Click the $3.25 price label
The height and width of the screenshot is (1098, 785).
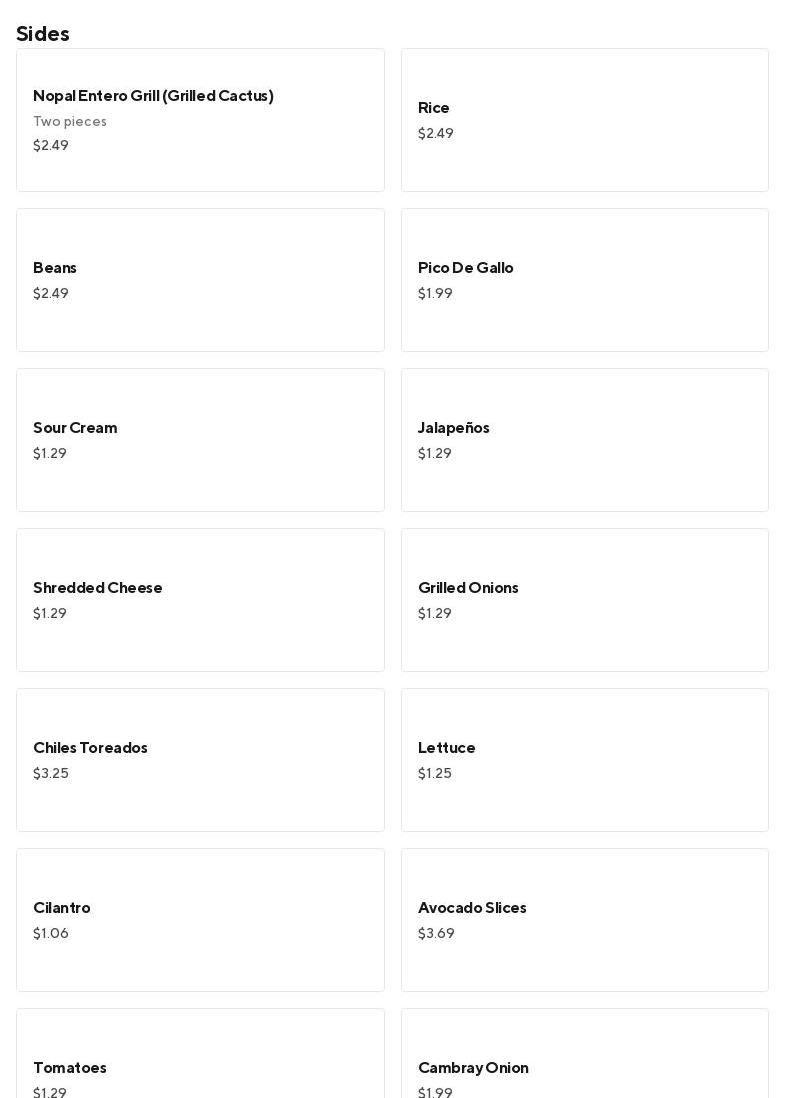pyautogui.click(x=51, y=774)
